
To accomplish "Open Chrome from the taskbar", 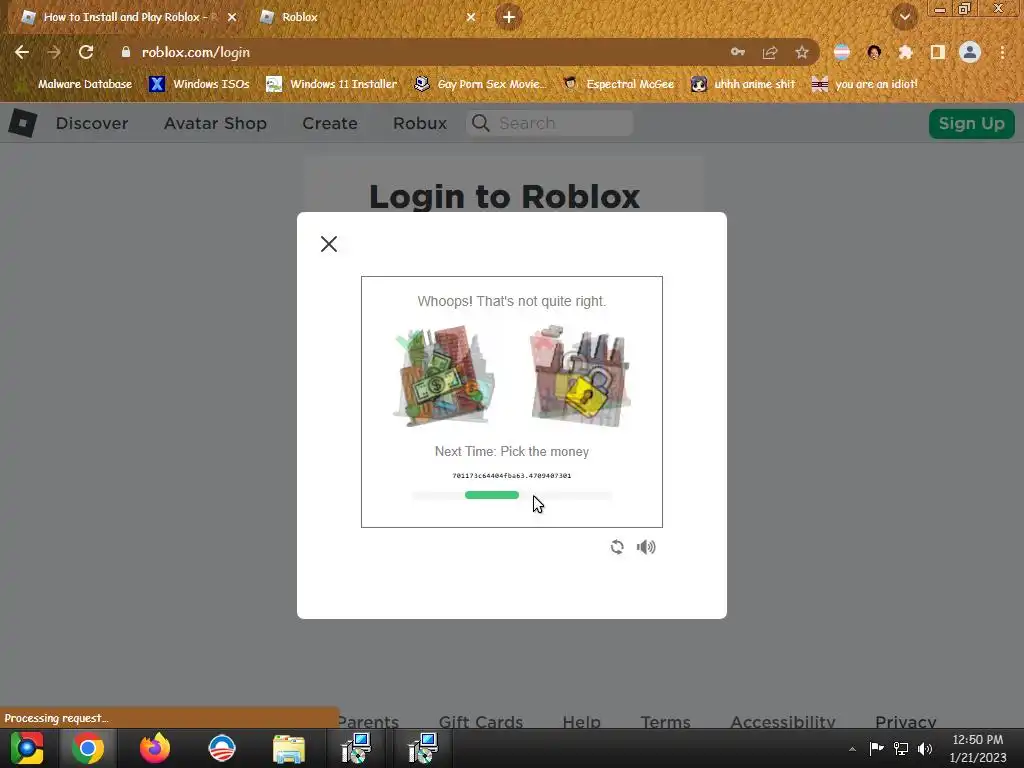I will pyautogui.click(x=88, y=748).
